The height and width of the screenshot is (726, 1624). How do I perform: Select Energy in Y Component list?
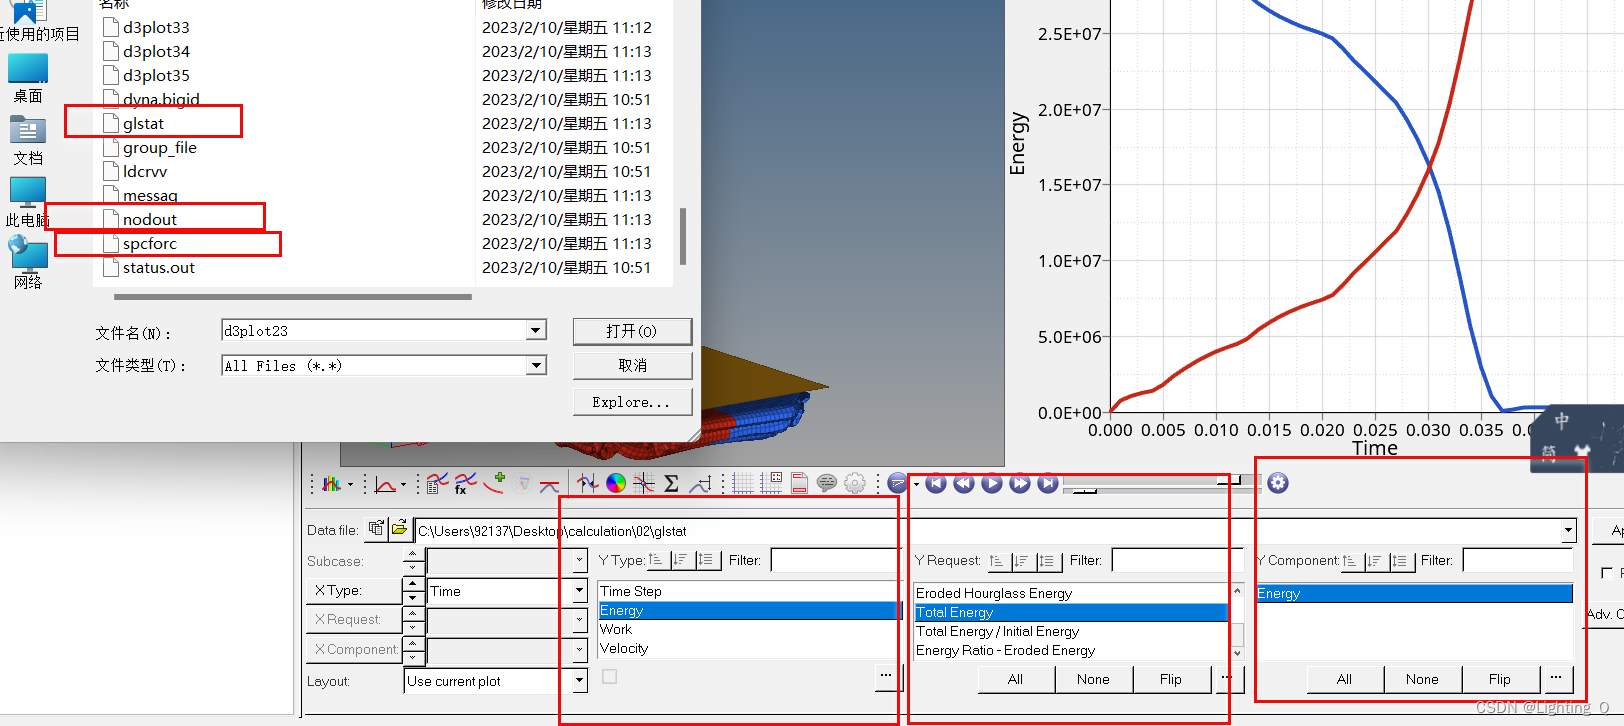click(x=1414, y=593)
